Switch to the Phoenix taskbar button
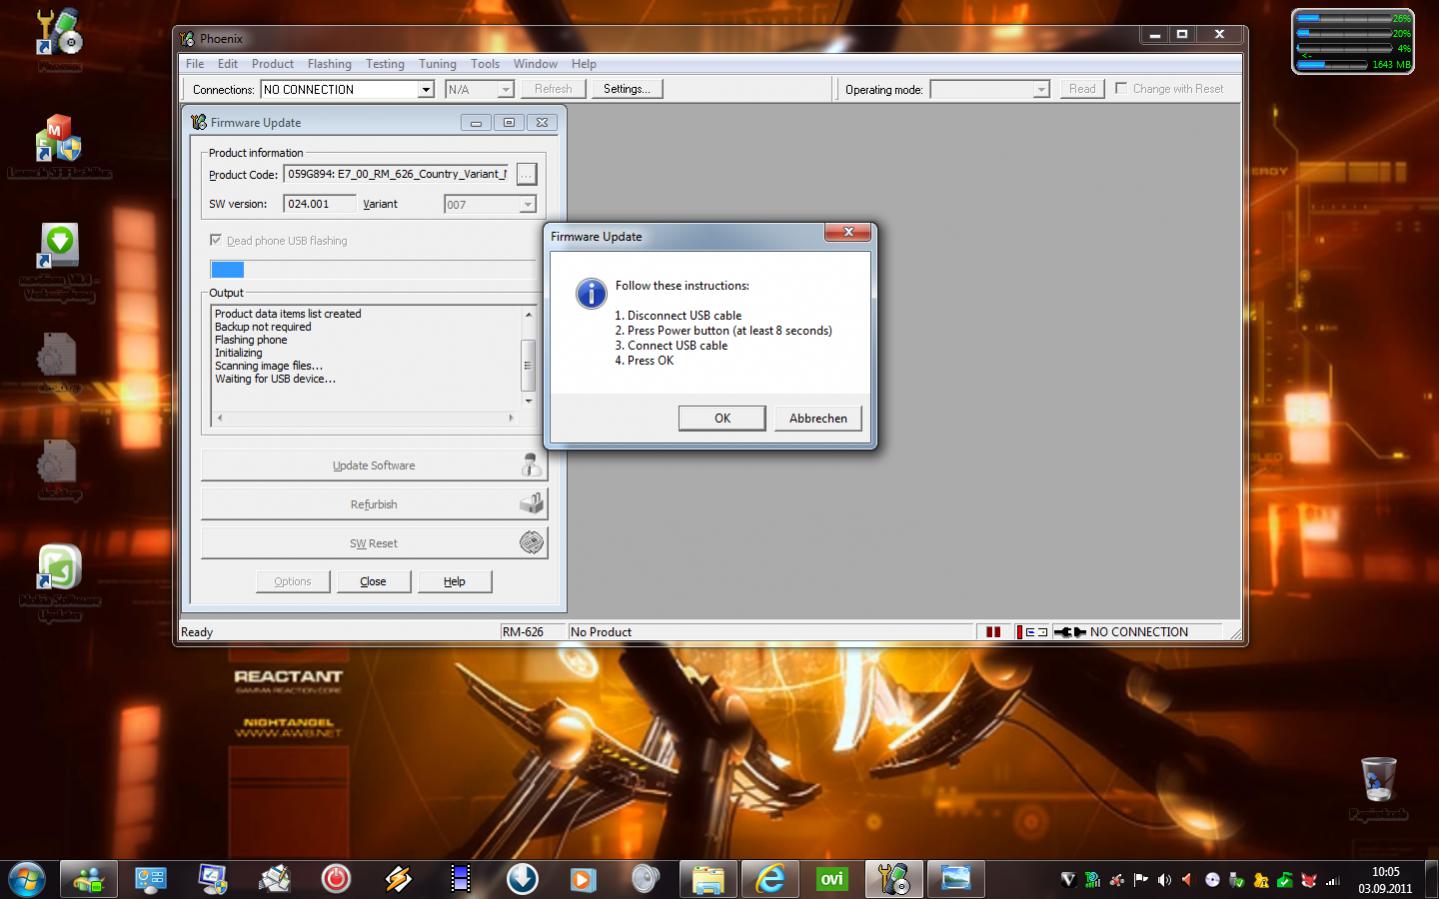 point(894,880)
